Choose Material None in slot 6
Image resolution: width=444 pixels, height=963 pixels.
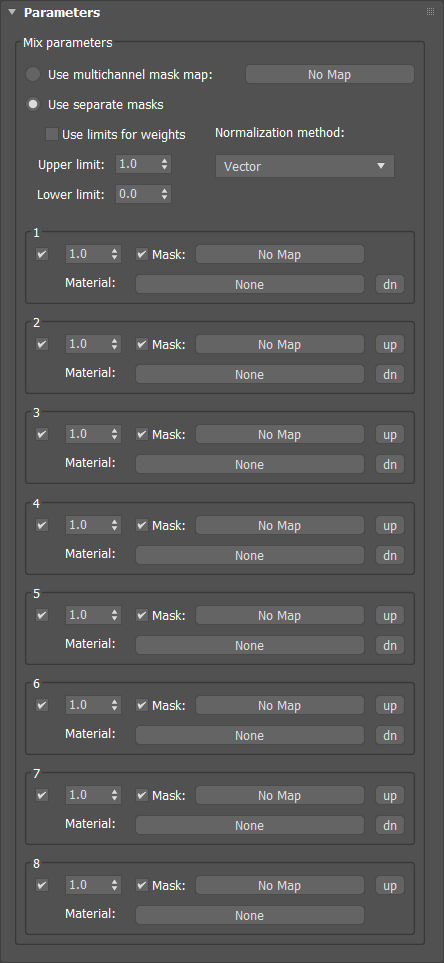pos(249,735)
